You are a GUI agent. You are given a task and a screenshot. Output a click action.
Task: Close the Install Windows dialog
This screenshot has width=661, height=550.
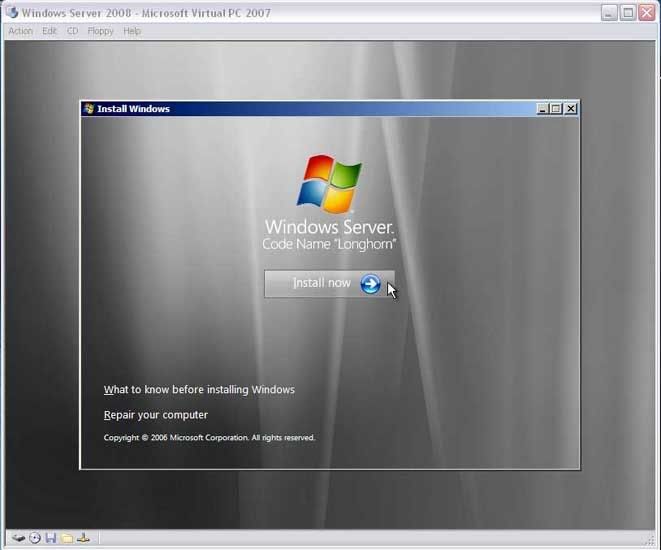571,109
